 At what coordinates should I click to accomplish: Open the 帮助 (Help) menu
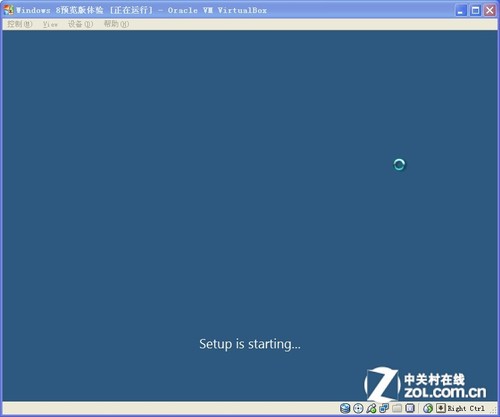[116, 24]
